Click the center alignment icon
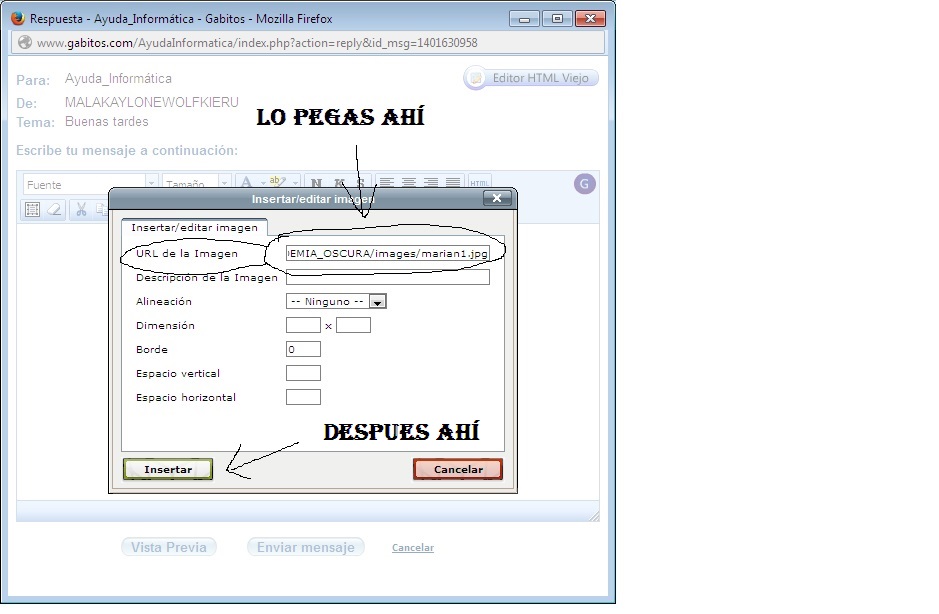Viewport: 939px width, 614px height. point(409,183)
